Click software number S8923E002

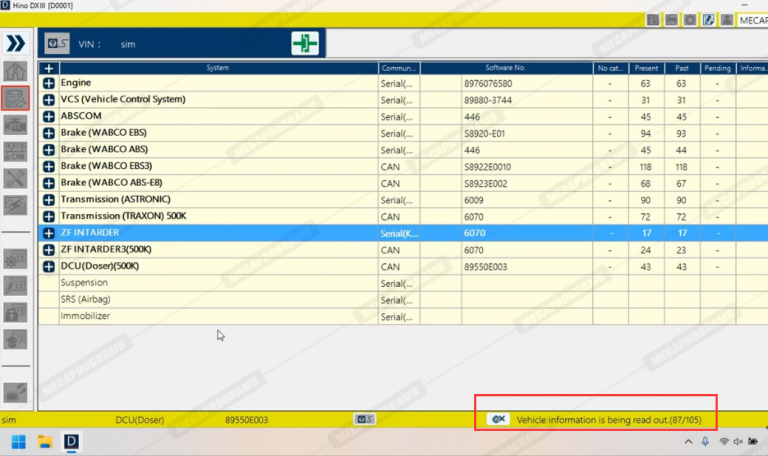(x=485, y=184)
